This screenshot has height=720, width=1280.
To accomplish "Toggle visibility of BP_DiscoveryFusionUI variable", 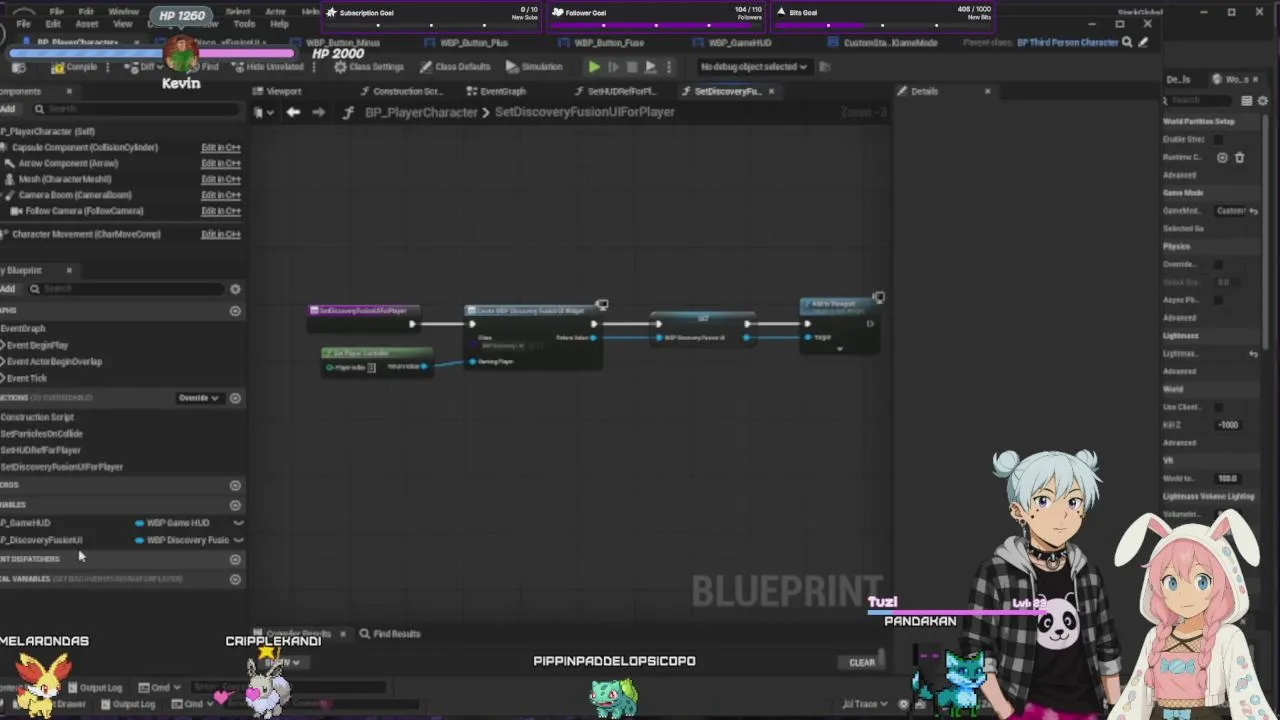I will tap(238, 540).
